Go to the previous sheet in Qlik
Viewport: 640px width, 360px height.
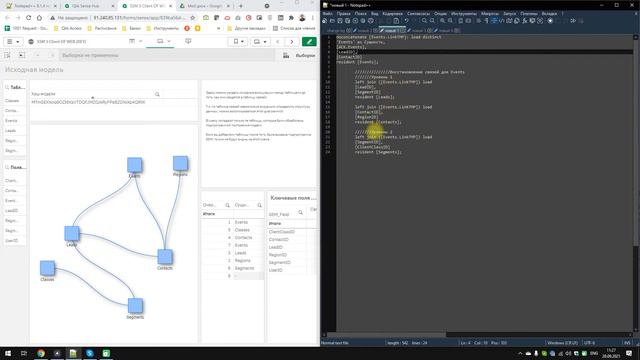[278, 42]
